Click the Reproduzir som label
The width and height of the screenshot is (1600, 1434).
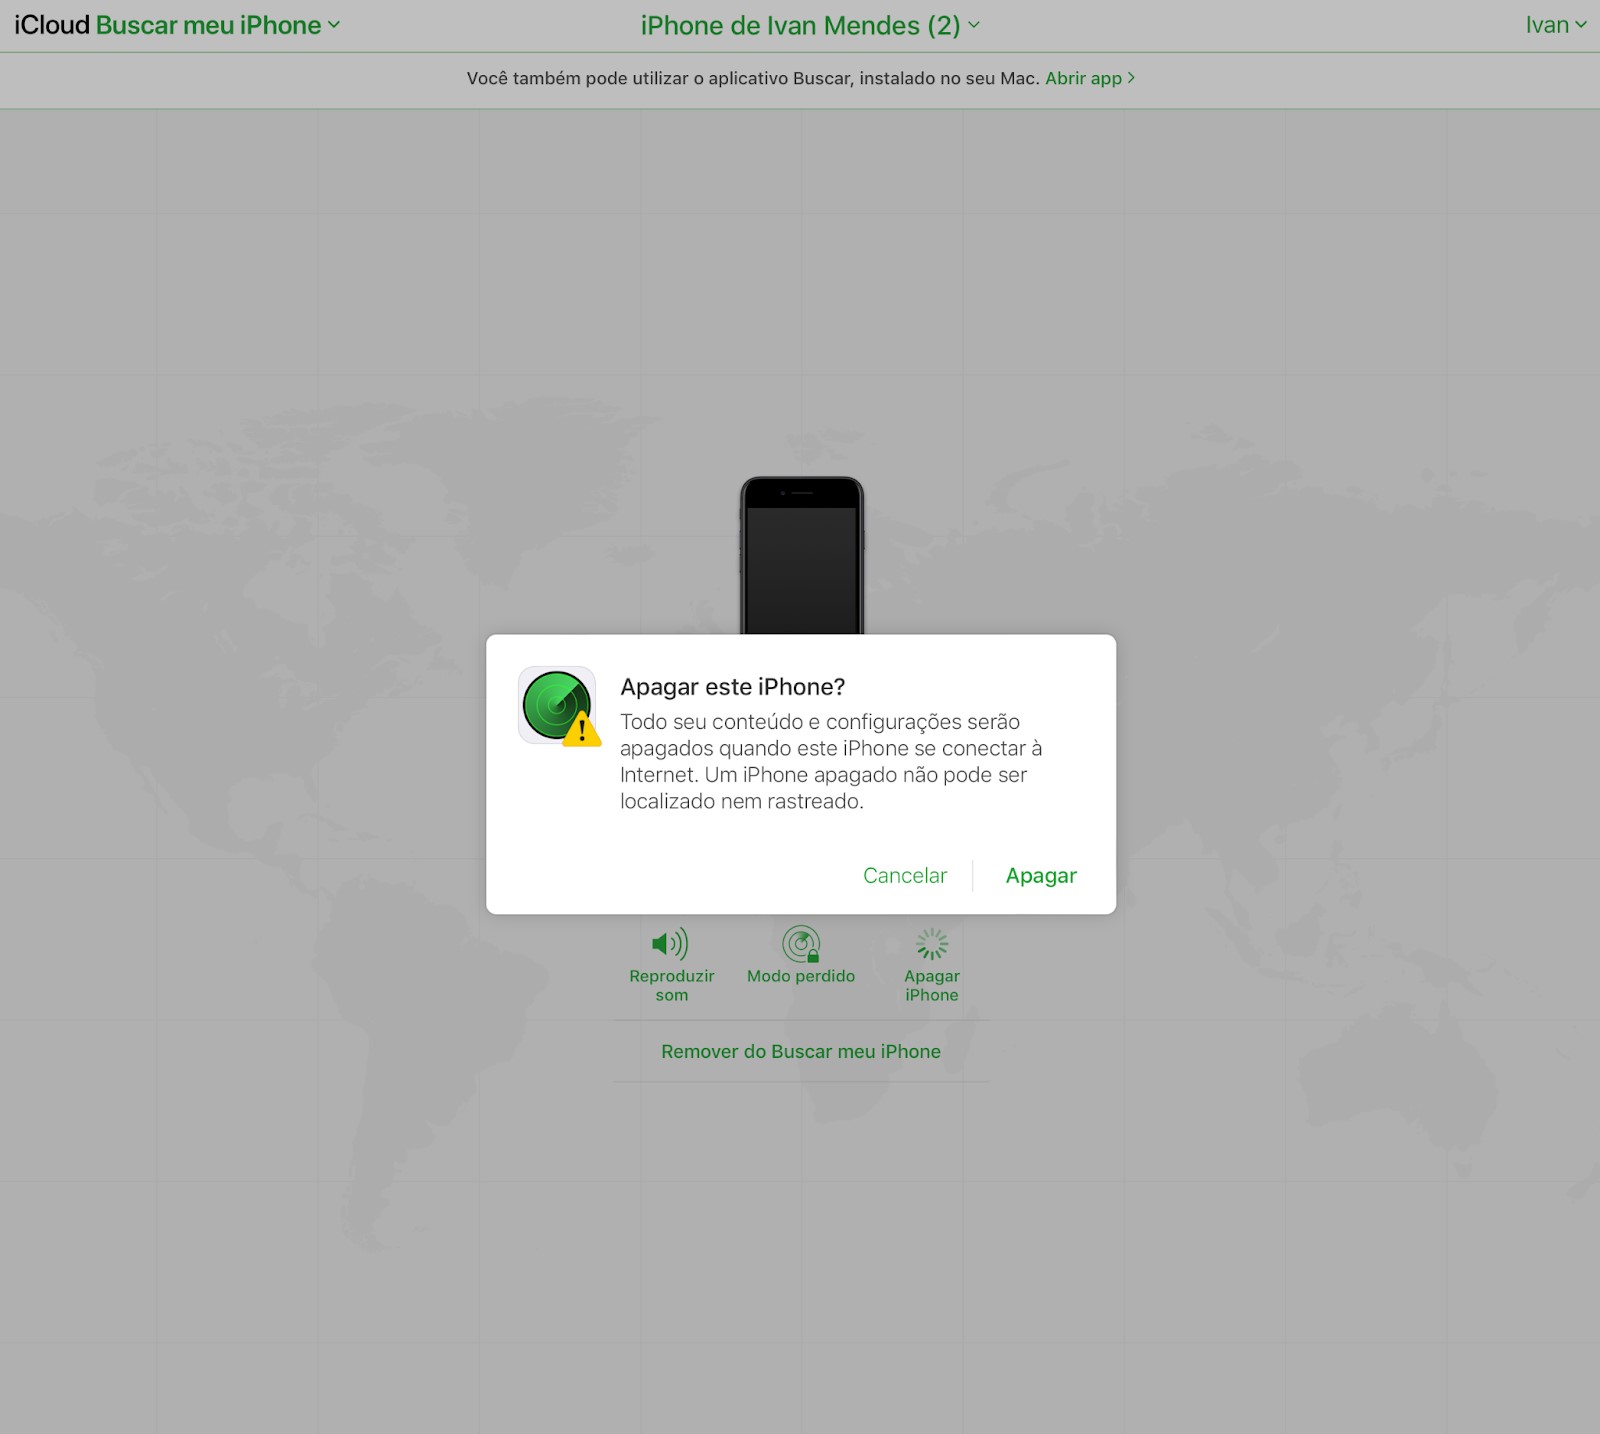pyautogui.click(x=672, y=985)
